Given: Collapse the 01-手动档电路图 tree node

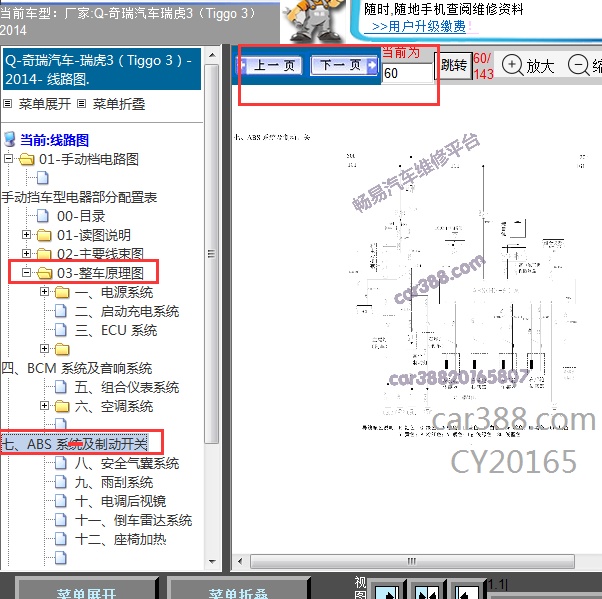Looking at the screenshot, I should coord(8,159).
